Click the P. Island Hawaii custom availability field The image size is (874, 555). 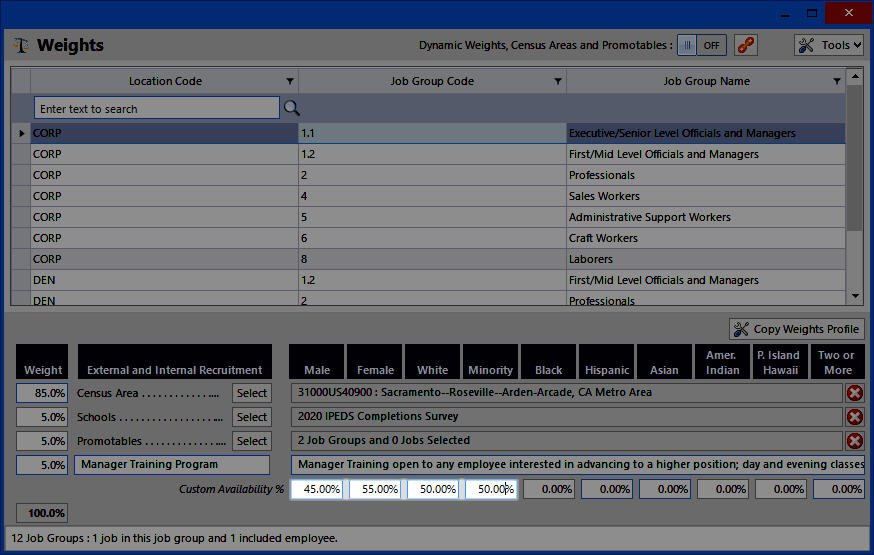pos(781,489)
